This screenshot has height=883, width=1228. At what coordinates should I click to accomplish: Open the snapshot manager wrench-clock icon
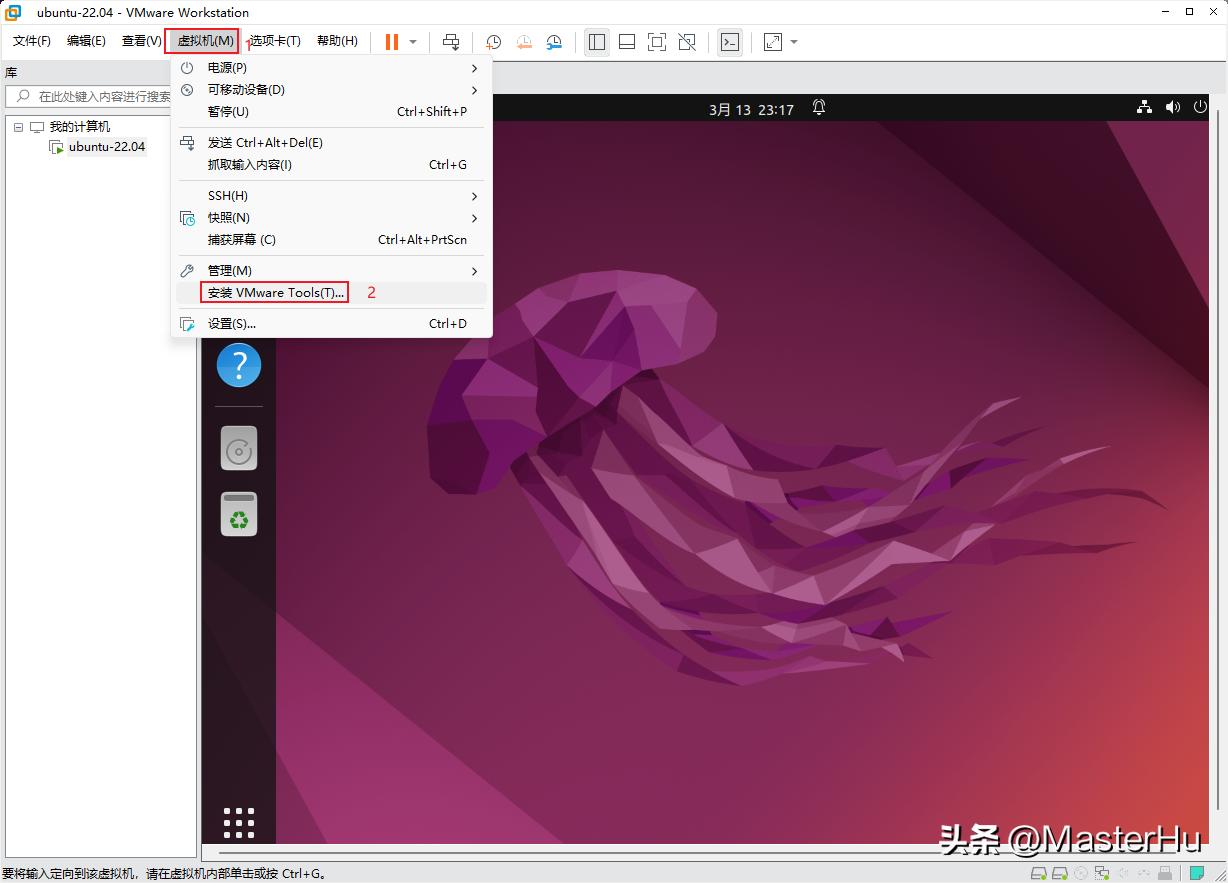coord(554,42)
